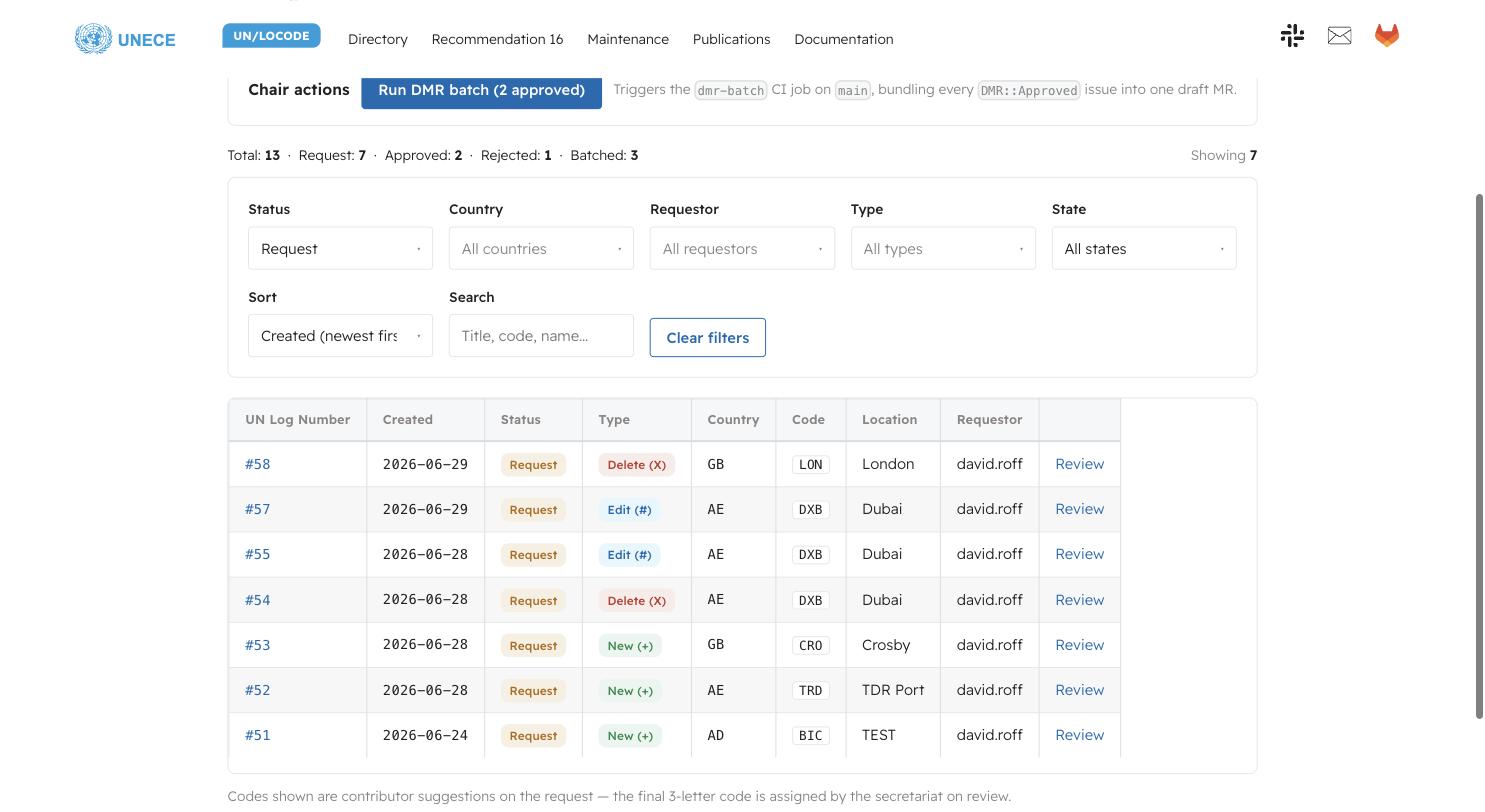1485x812 pixels.
Task: Select the DMR::Approved code label
Action: [x=1028, y=90]
